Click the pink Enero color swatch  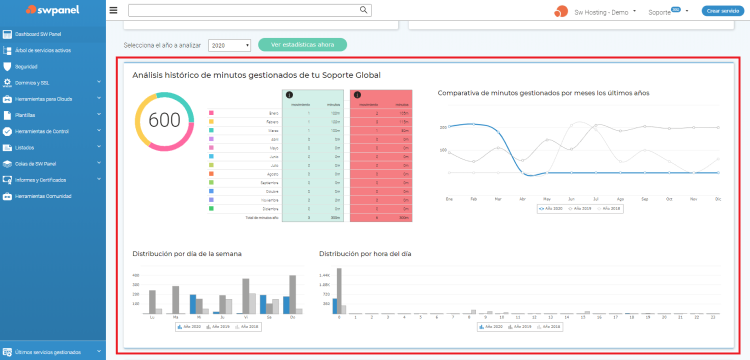click(x=211, y=113)
